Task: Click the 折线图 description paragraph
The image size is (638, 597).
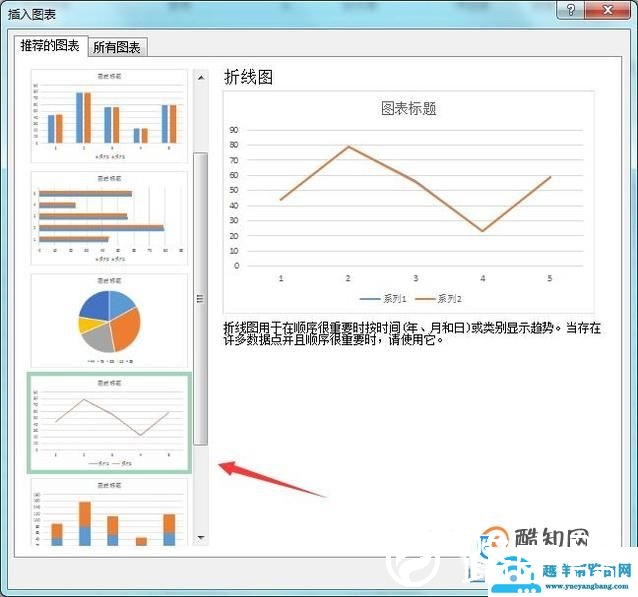Action: [x=412, y=333]
